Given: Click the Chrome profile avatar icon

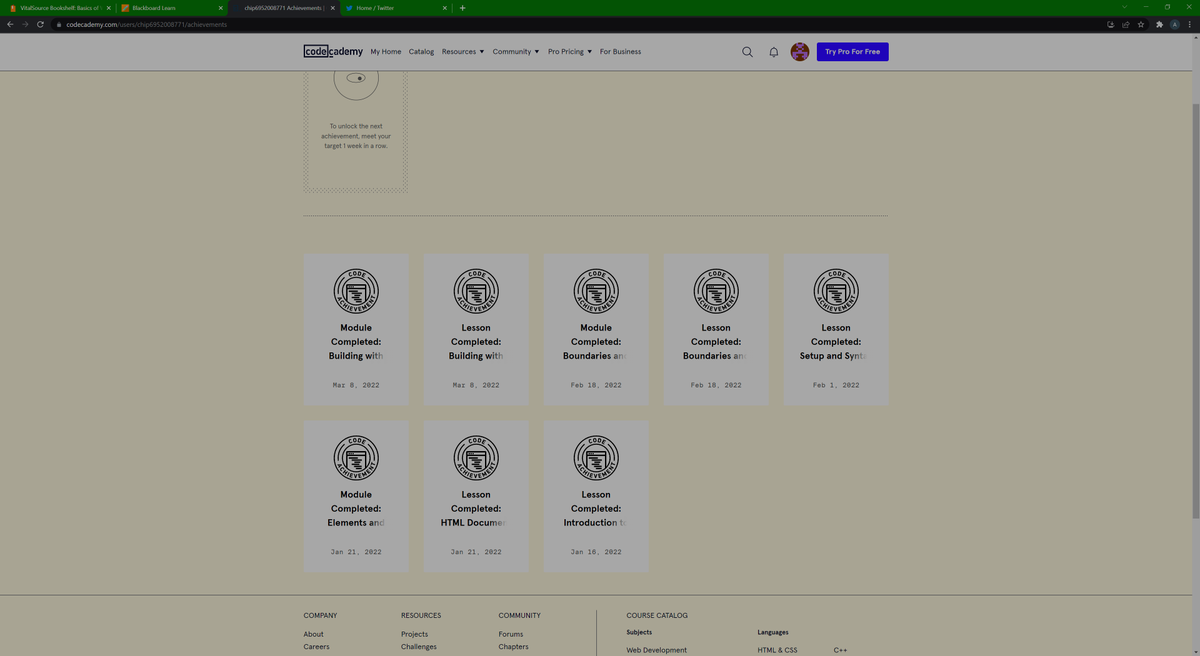Looking at the screenshot, I should pyautogui.click(x=1175, y=24).
